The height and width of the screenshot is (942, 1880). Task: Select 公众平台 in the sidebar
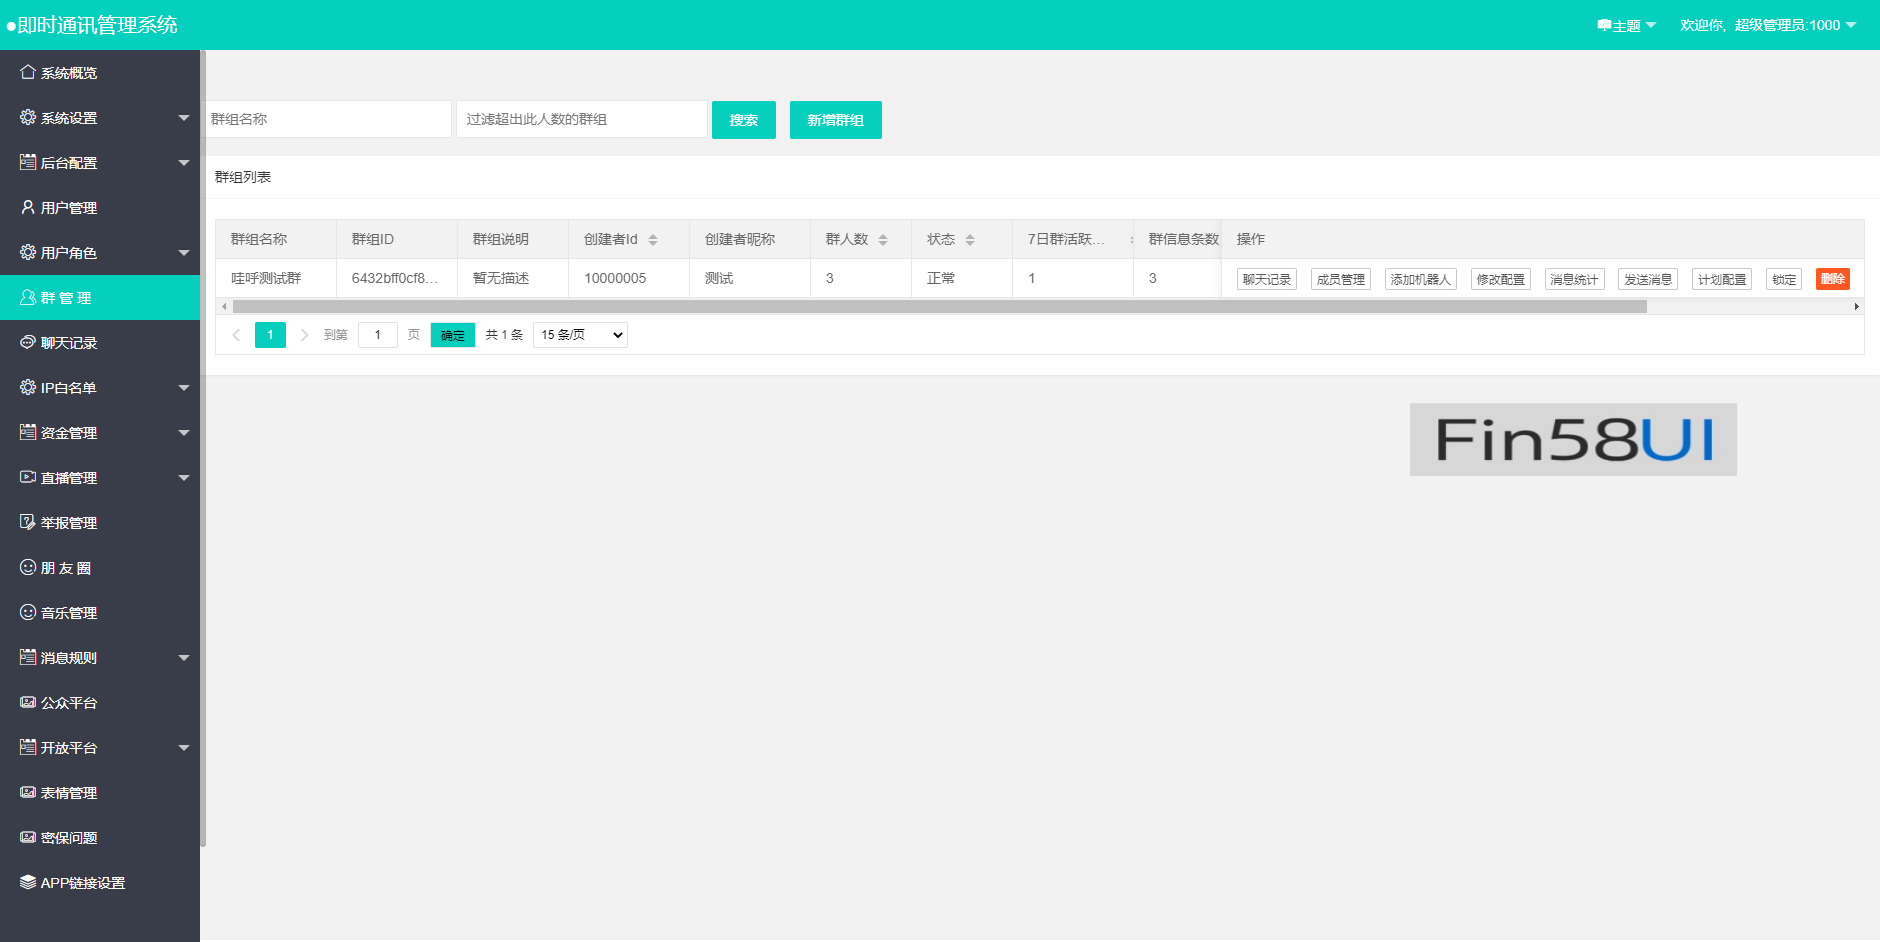[69, 703]
